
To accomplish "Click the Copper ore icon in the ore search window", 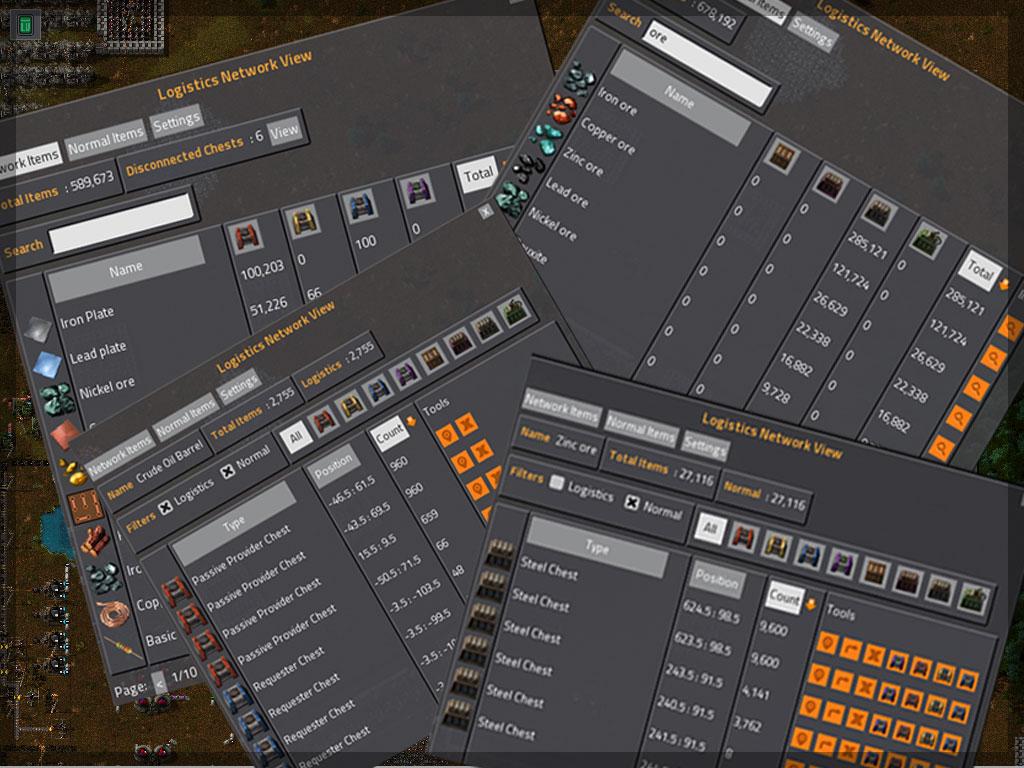I will pyautogui.click(x=562, y=108).
